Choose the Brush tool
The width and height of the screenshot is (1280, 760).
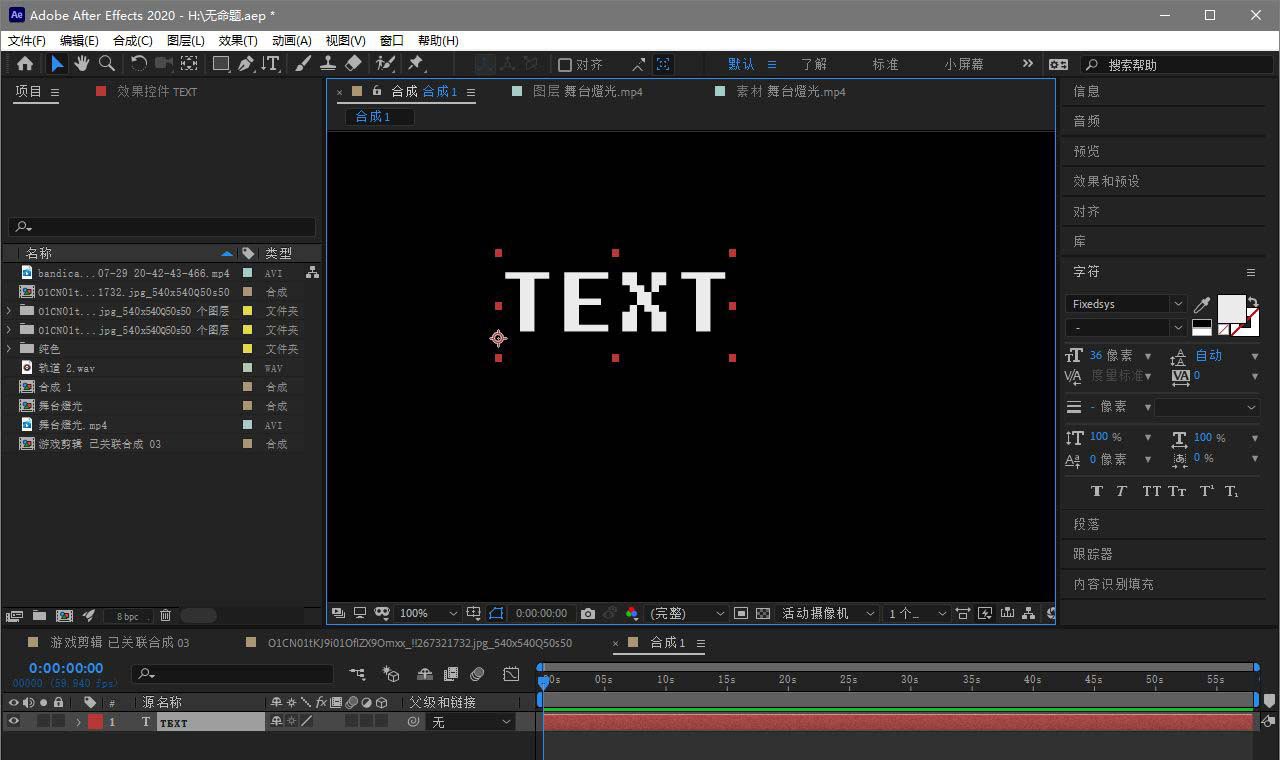(x=303, y=64)
